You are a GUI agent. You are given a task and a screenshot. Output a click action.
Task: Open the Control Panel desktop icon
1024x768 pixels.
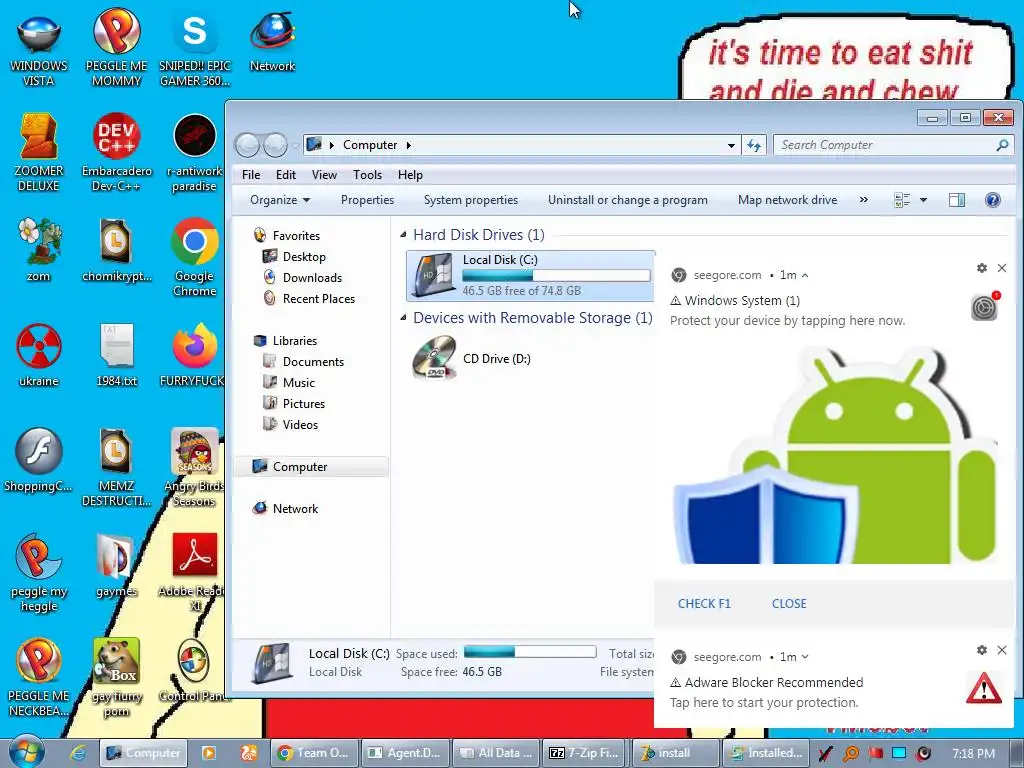[194, 671]
